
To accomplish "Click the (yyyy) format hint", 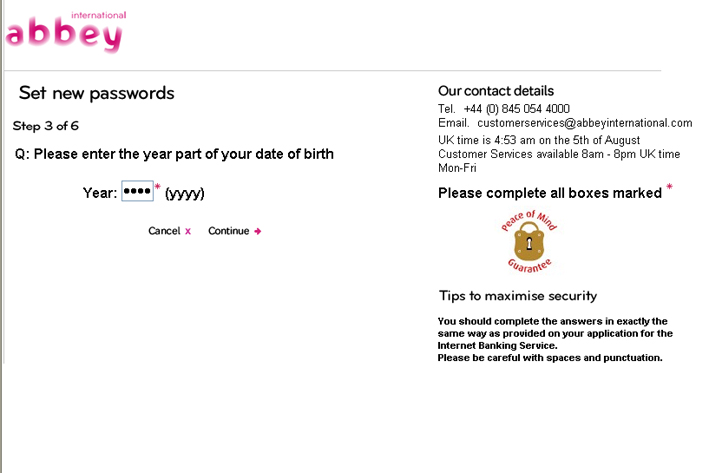I will [184, 194].
